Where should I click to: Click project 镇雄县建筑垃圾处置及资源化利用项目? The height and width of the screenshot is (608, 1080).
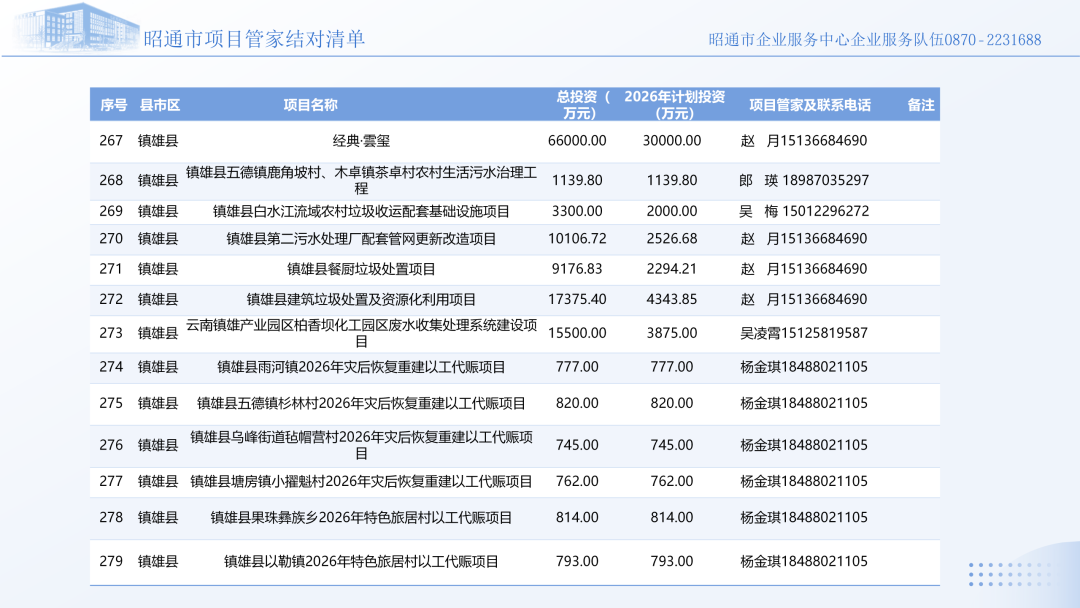(362, 300)
